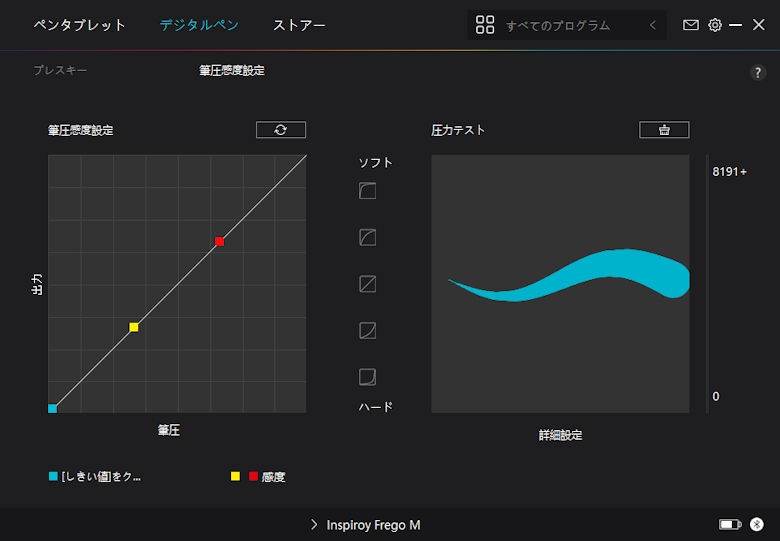This screenshot has height=541, width=780.
Task: Open 詳細設定 below the pressure test
Action: (560, 435)
